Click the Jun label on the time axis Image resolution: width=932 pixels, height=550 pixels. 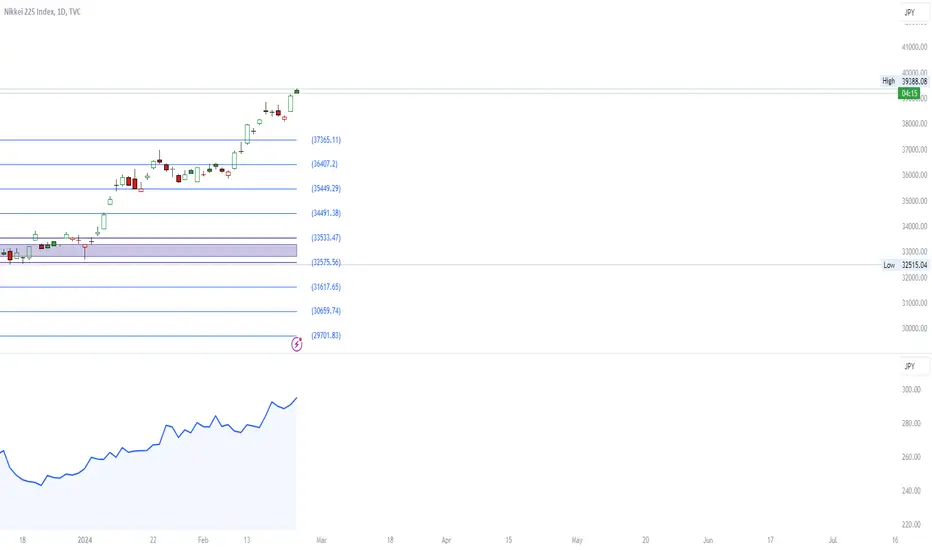(708, 540)
